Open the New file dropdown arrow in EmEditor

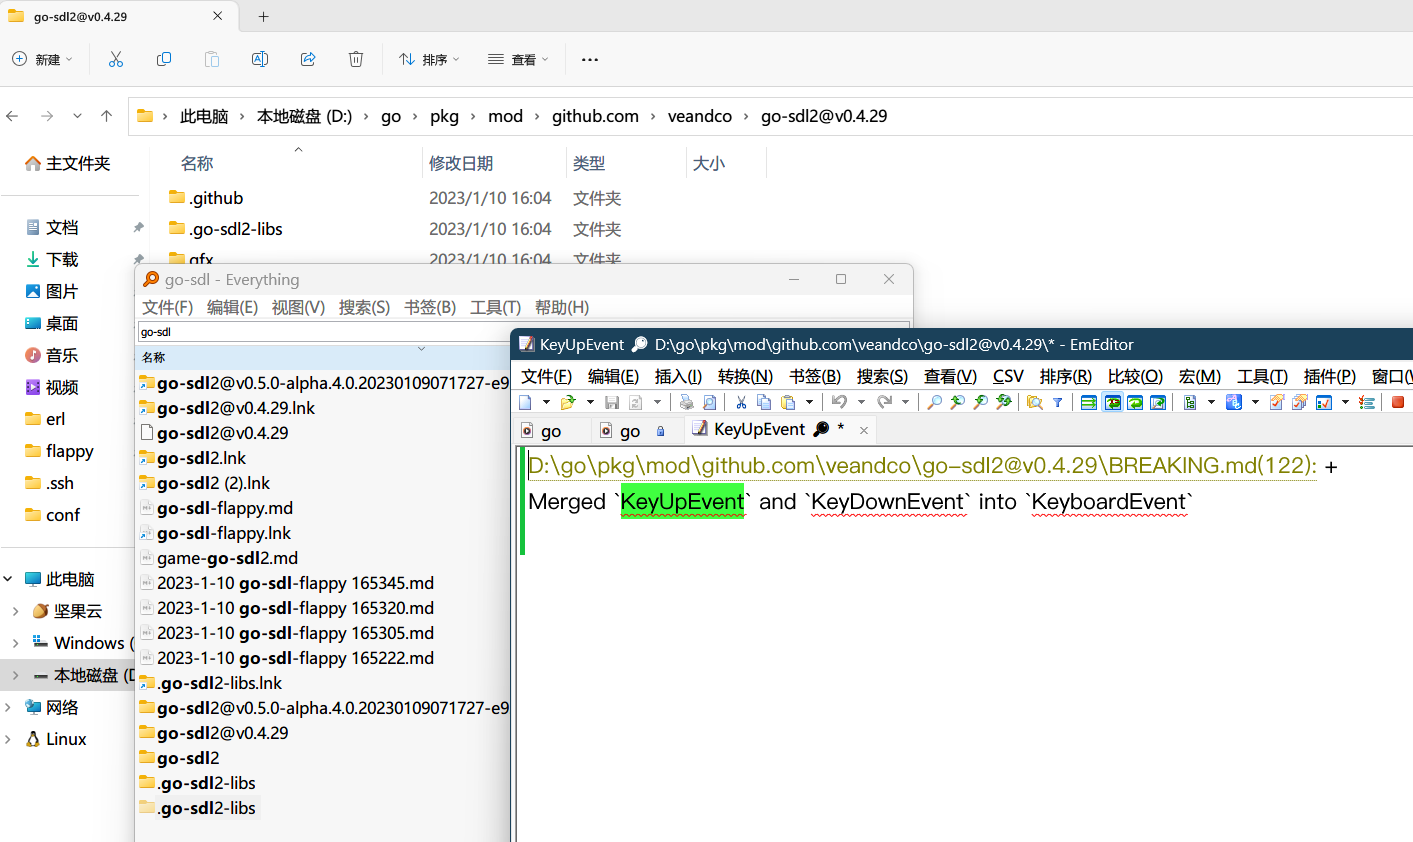546,402
